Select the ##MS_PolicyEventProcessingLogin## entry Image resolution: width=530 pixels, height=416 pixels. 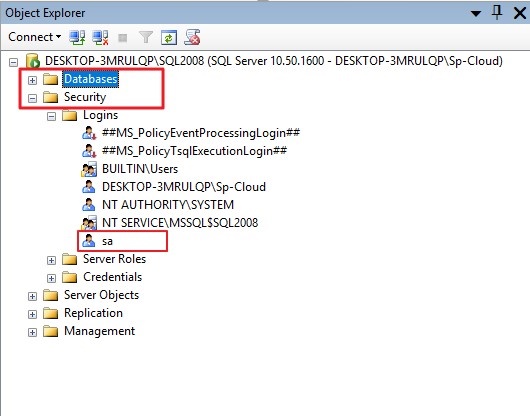[201, 133]
